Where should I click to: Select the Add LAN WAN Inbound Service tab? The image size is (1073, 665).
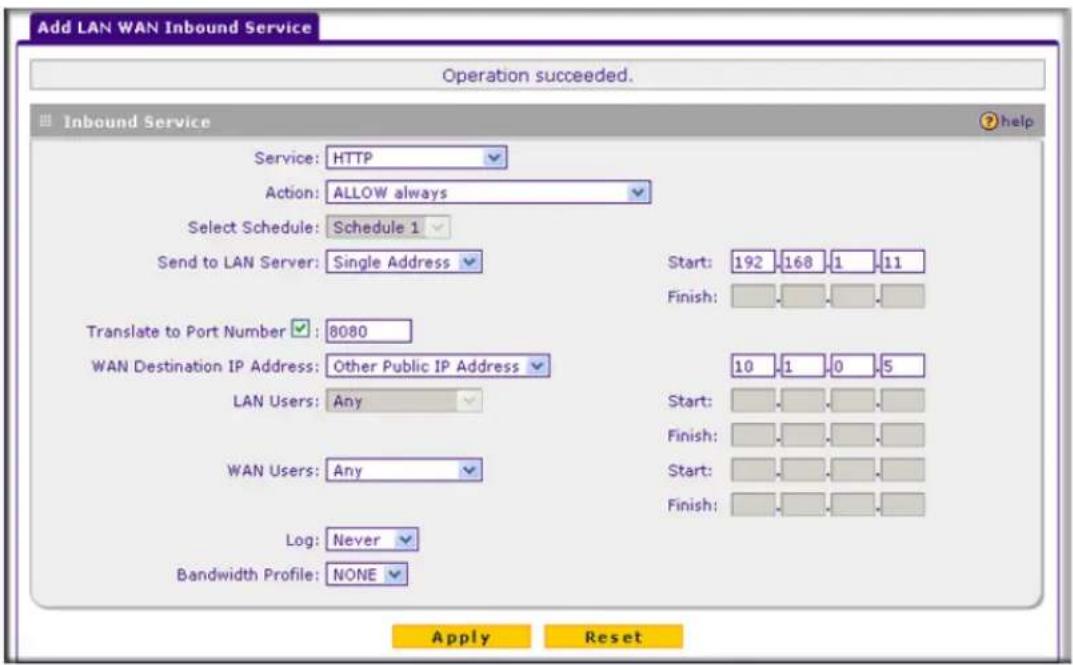click(174, 27)
